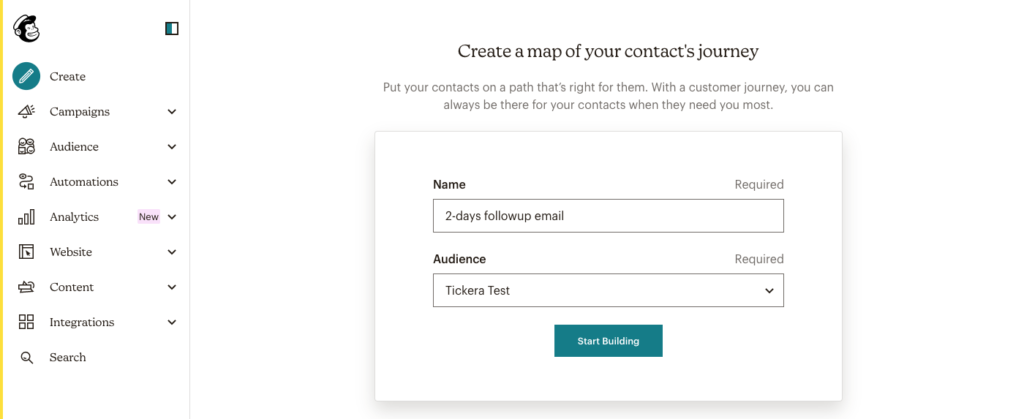Click the Create pencil icon

click(x=26, y=76)
